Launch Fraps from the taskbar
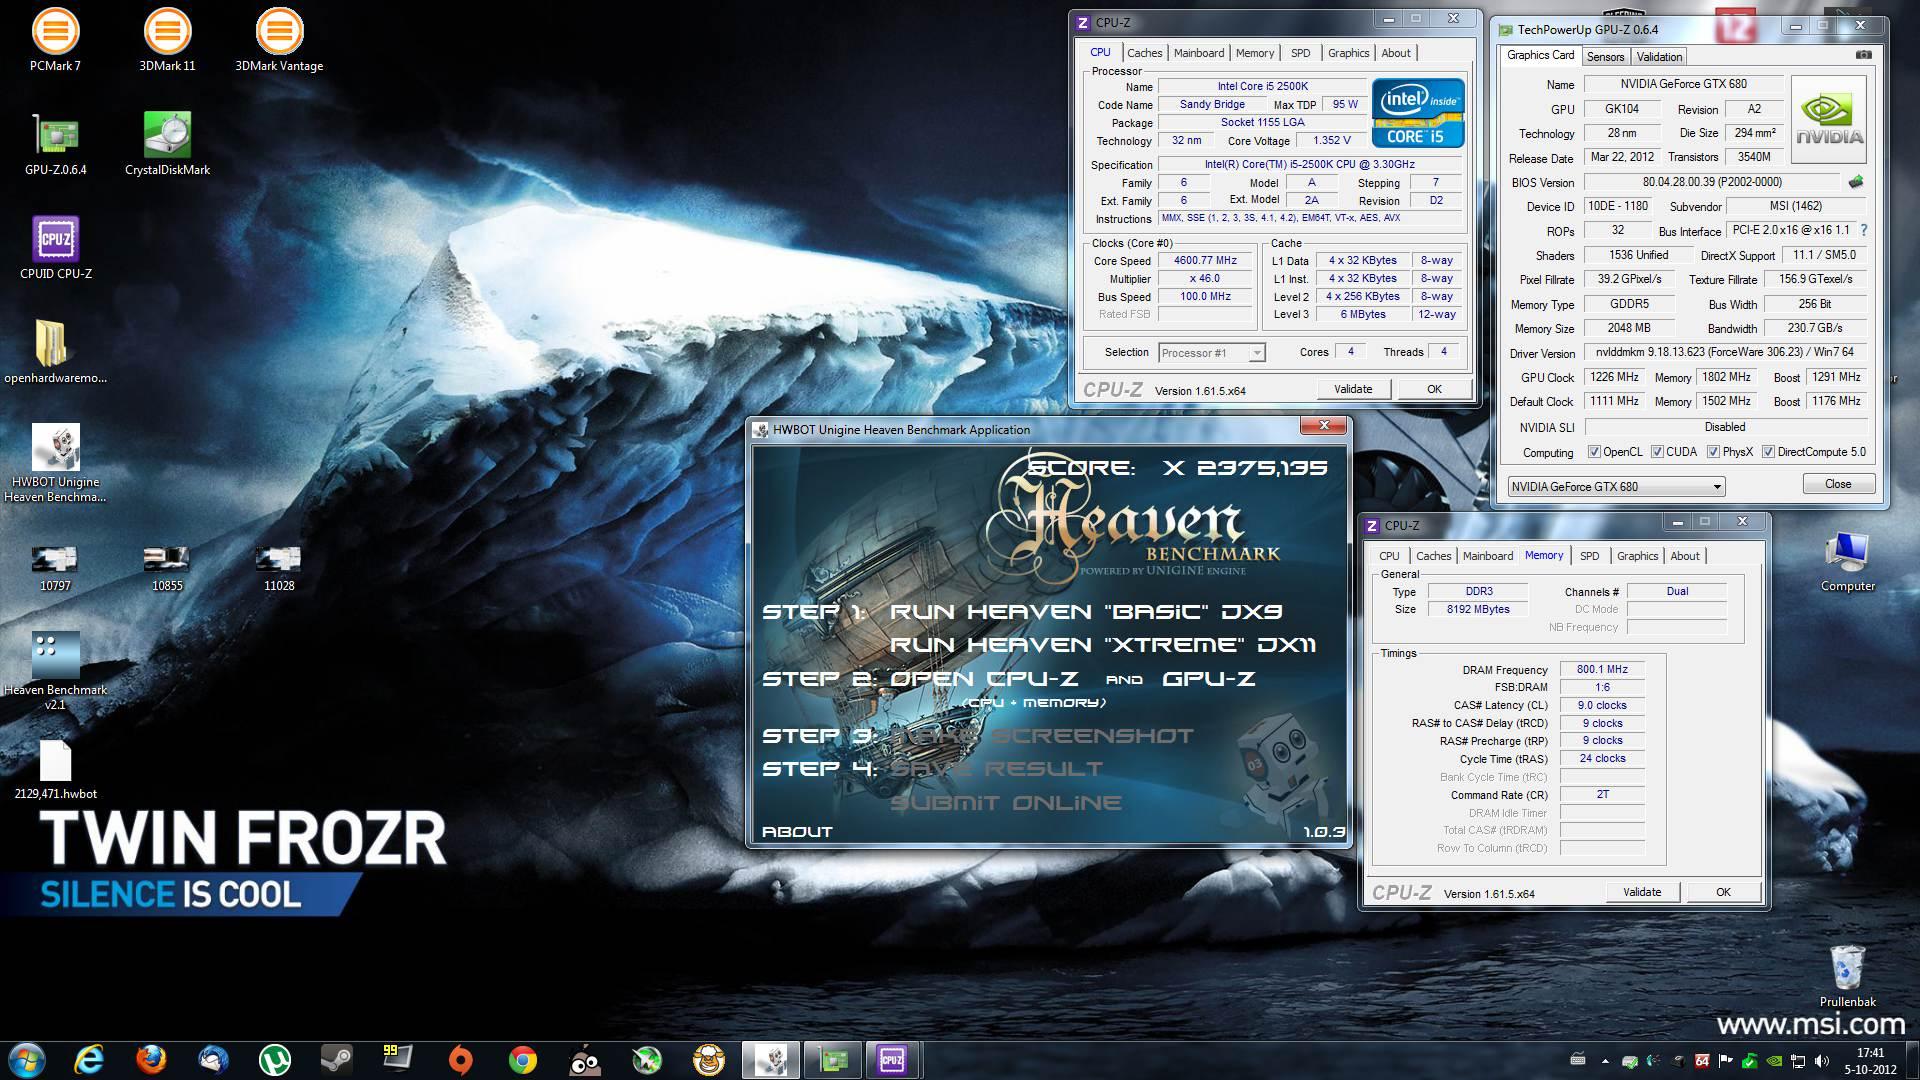This screenshot has width=1920, height=1080. click(399, 1059)
